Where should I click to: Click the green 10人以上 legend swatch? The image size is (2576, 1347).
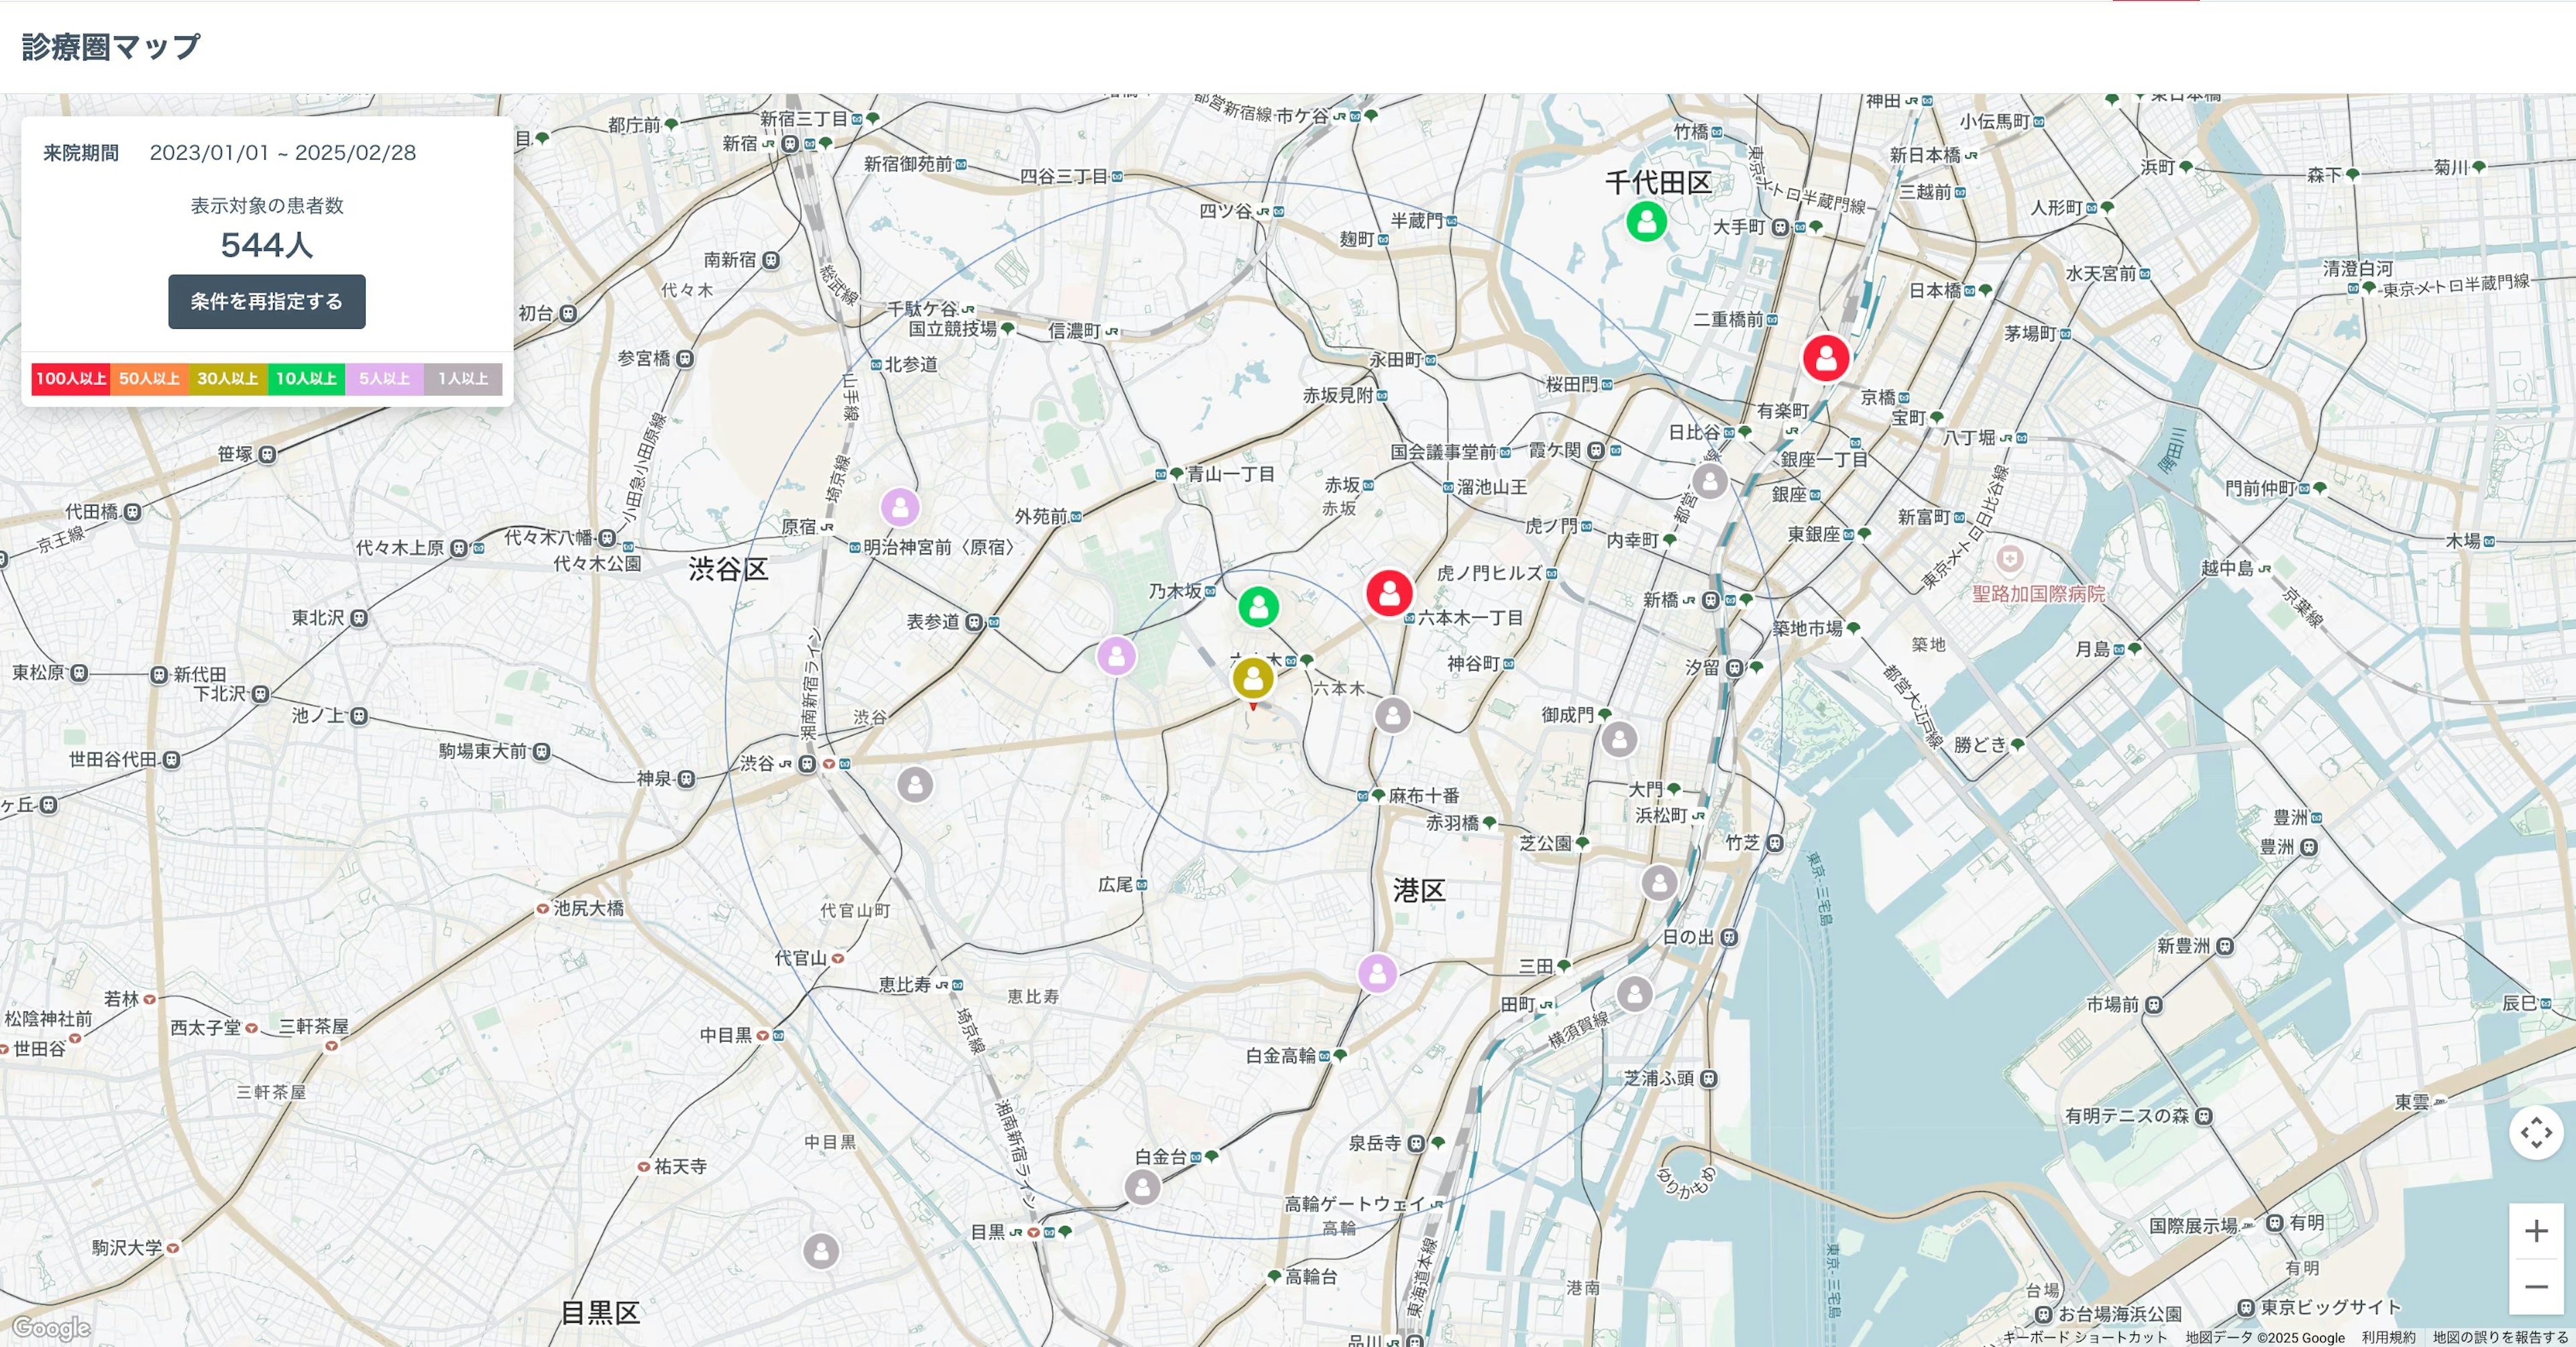(x=306, y=379)
